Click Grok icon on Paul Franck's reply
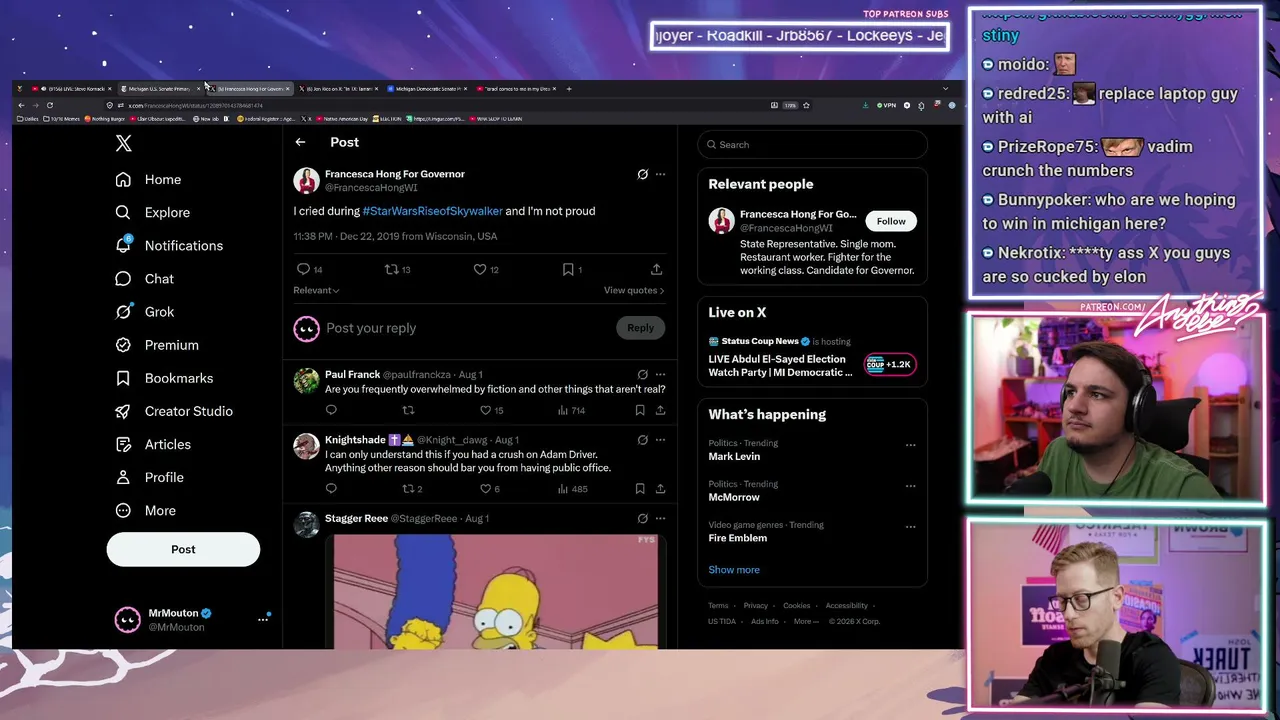 (x=643, y=375)
